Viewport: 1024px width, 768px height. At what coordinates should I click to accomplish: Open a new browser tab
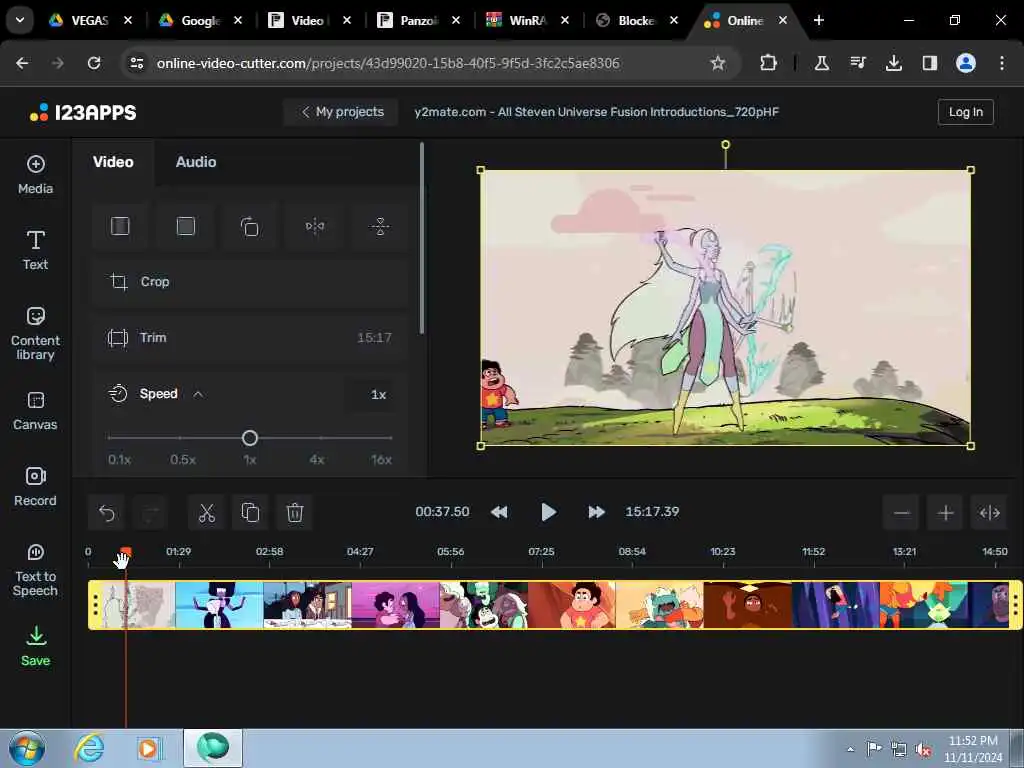(818, 20)
